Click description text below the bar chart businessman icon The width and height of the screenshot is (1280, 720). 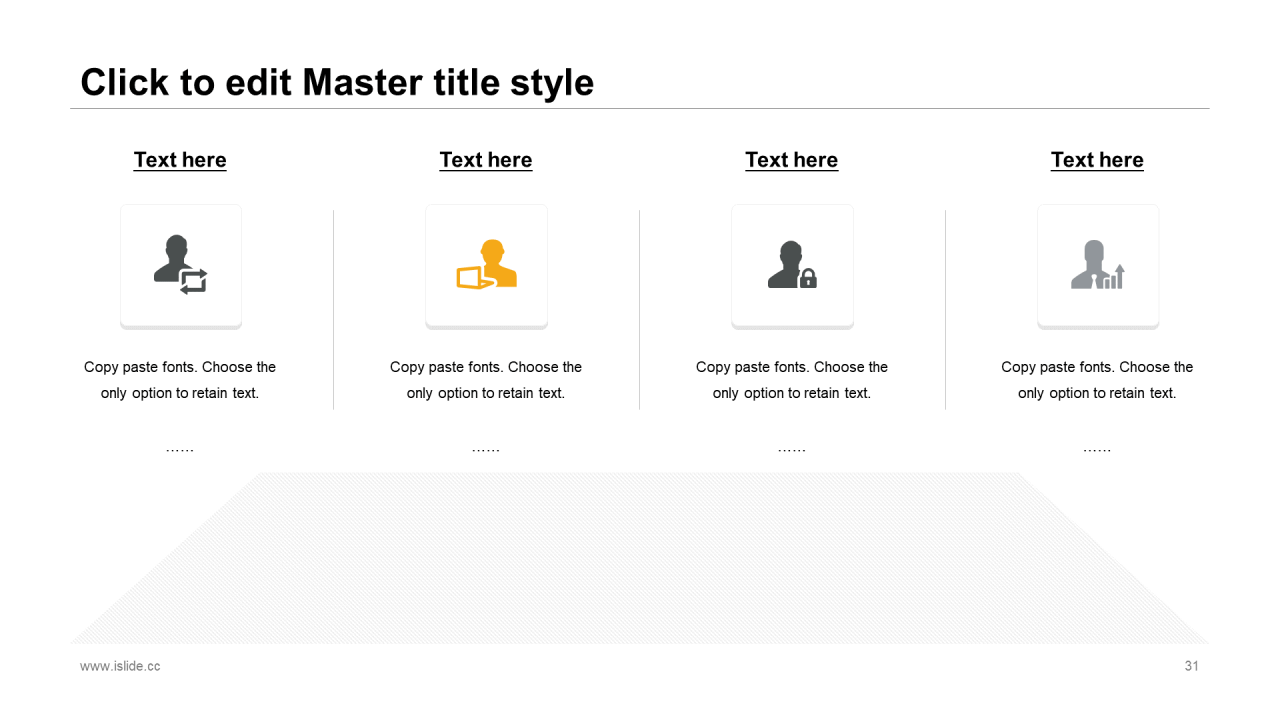pyautogui.click(x=1097, y=380)
